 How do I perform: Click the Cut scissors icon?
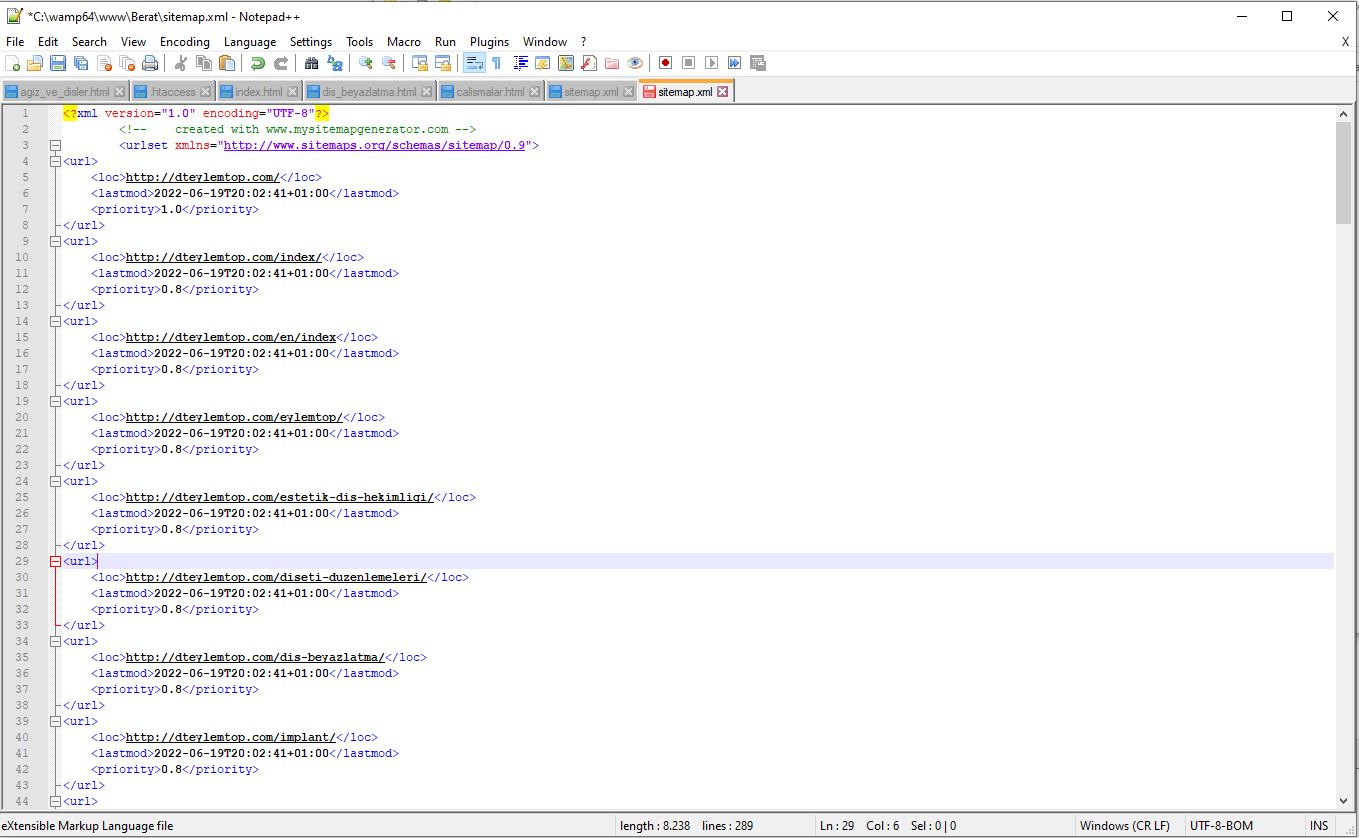181,63
